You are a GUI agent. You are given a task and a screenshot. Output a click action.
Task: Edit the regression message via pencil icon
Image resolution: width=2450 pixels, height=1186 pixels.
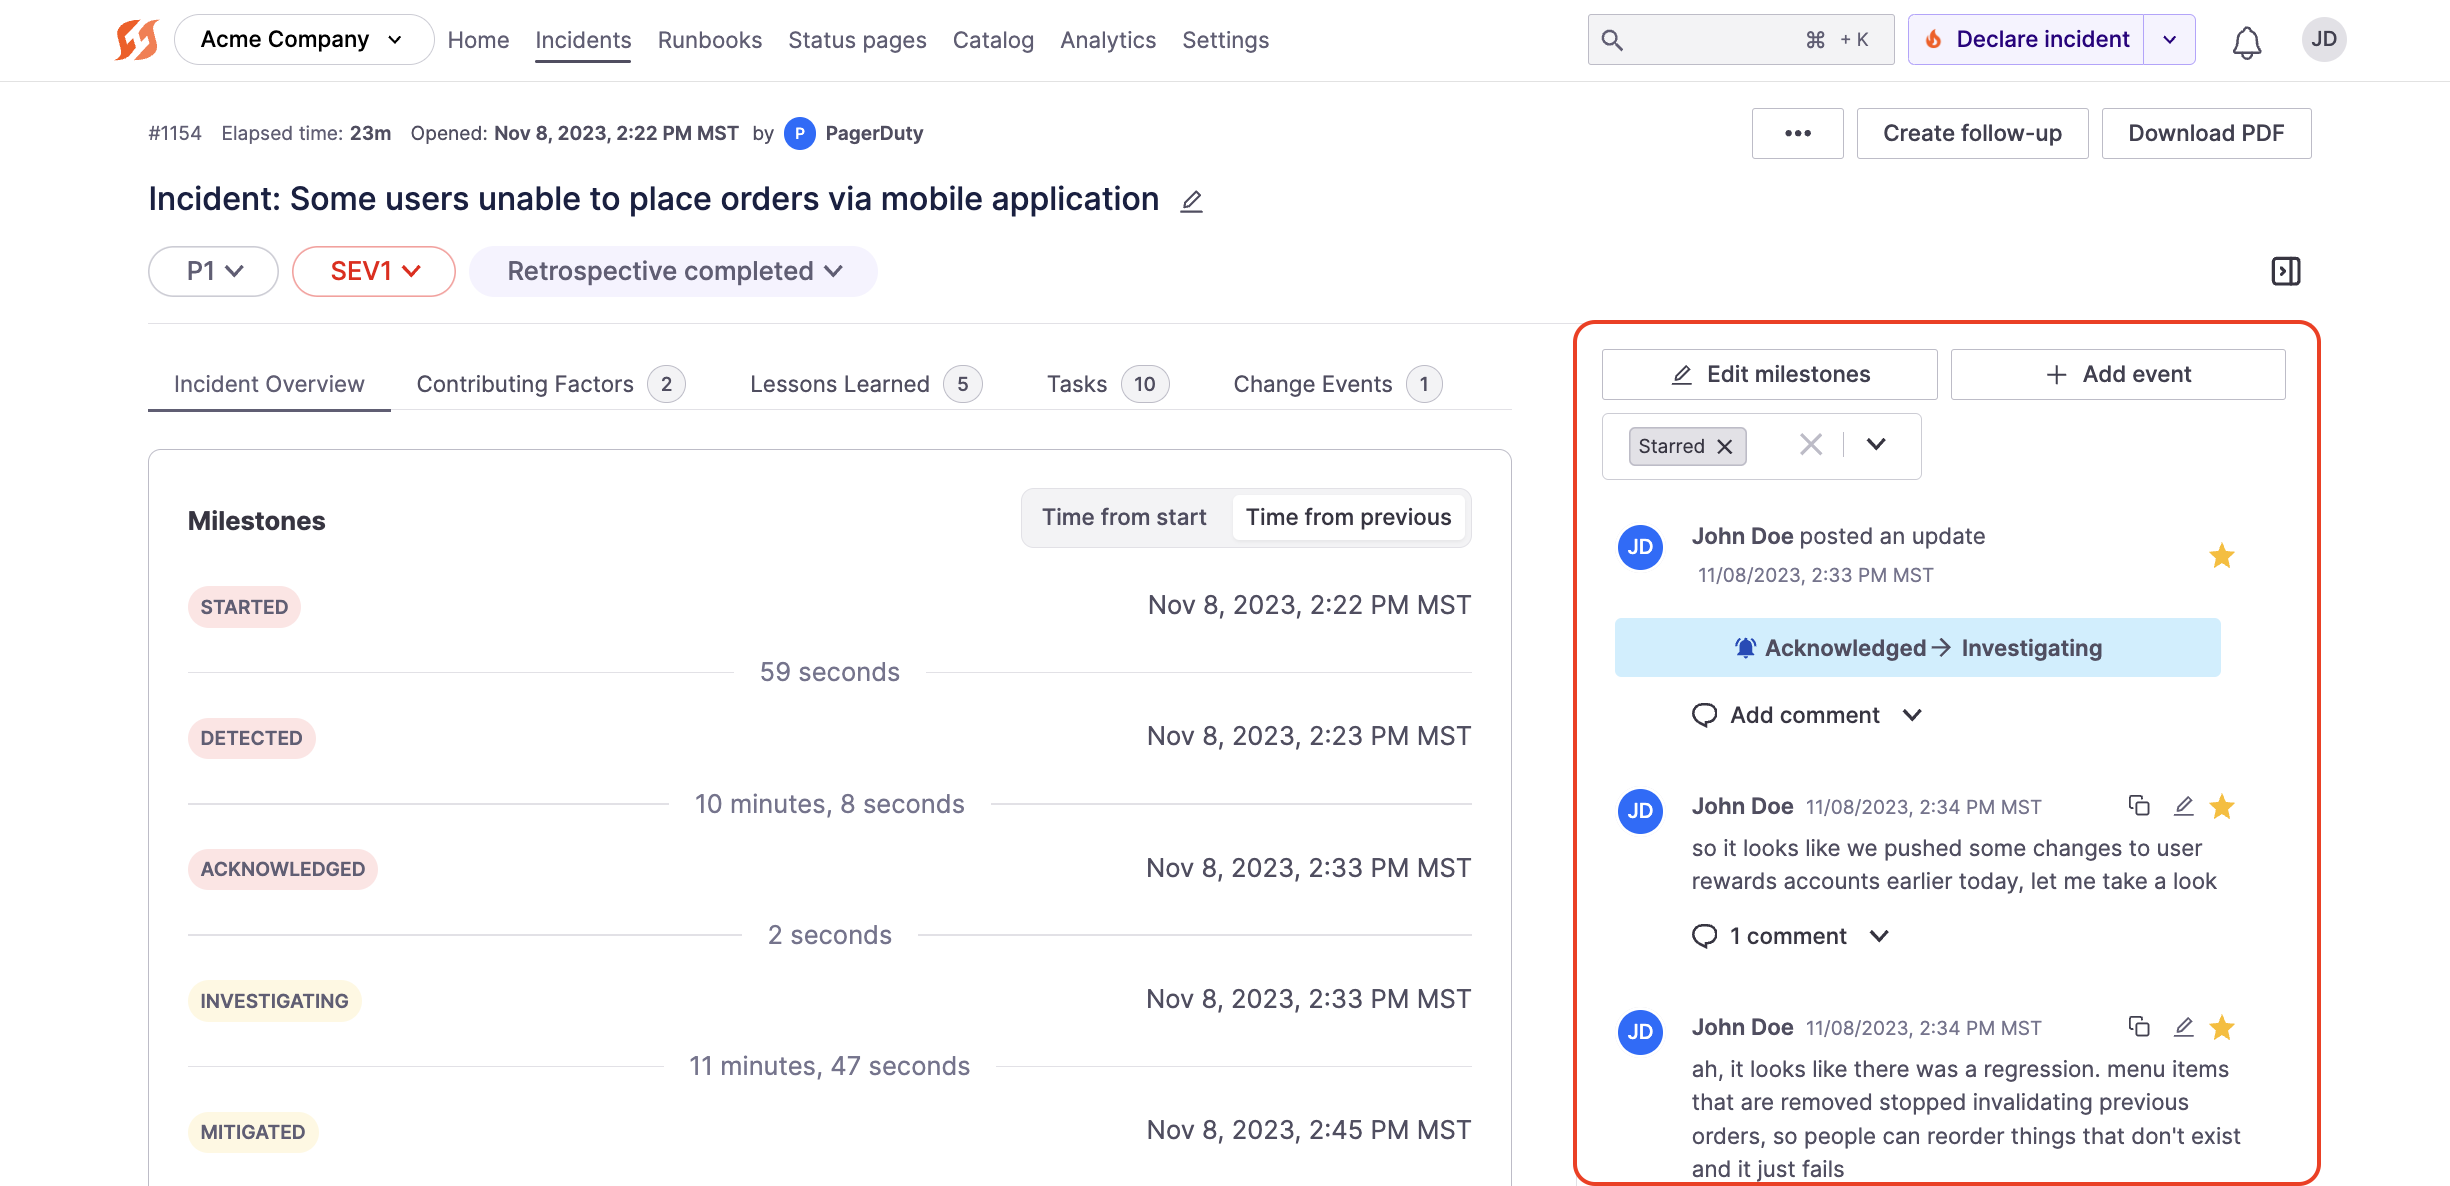[x=2183, y=1027]
